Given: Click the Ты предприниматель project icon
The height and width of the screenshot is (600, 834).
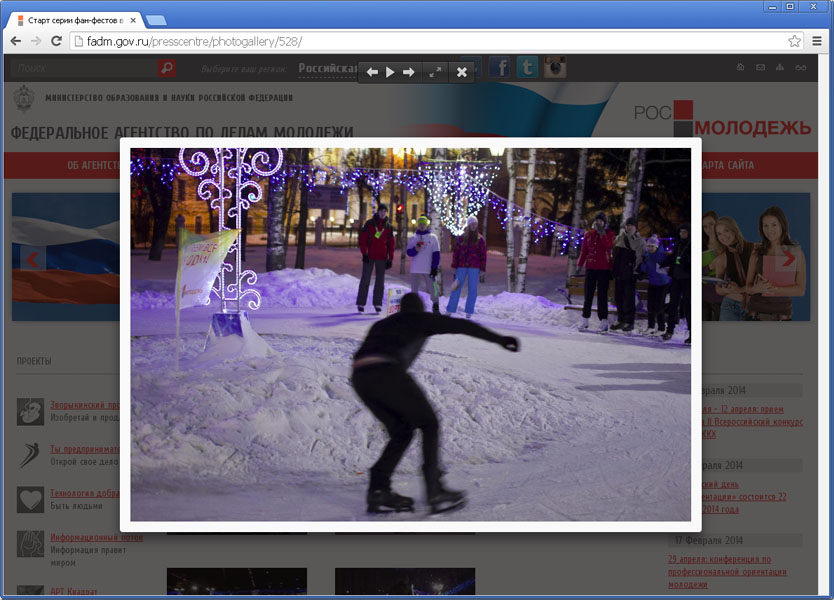Looking at the screenshot, I should tap(30, 455).
